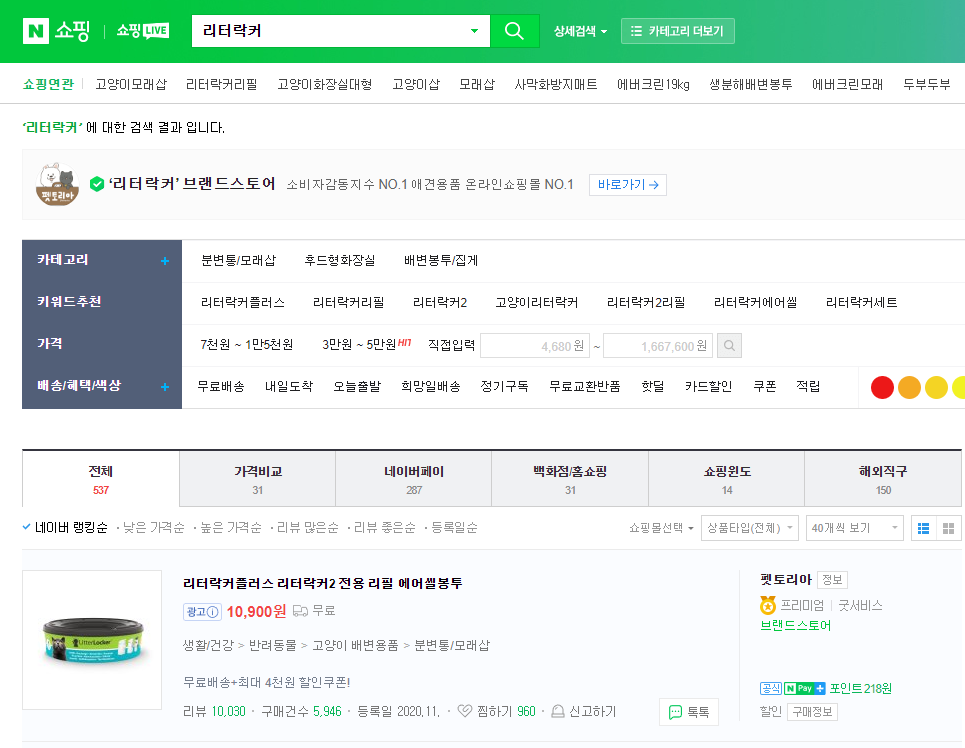Toggle 오늘출발 filter
Screen dimensions: 965x748
[x=357, y=386]
